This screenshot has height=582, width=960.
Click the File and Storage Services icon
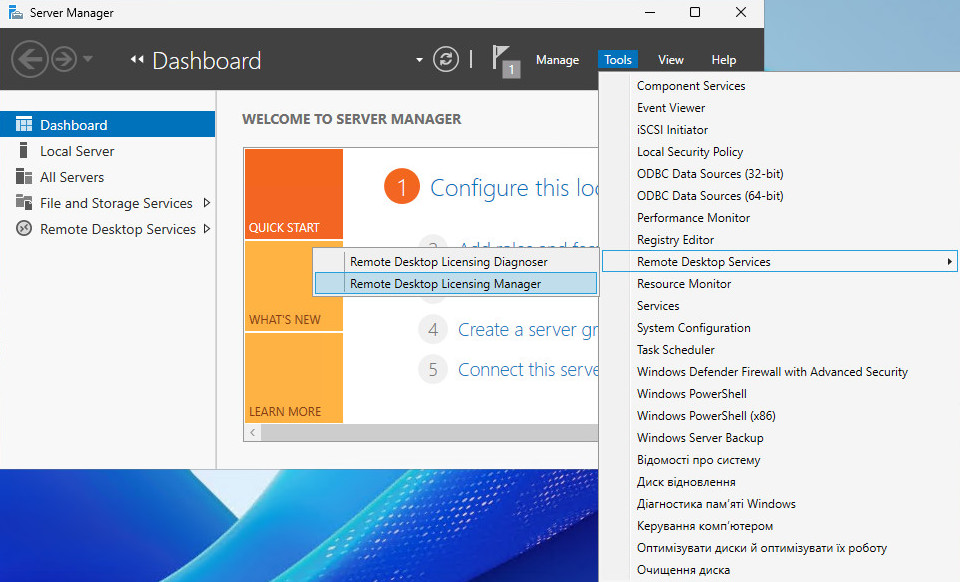(24, 203)
